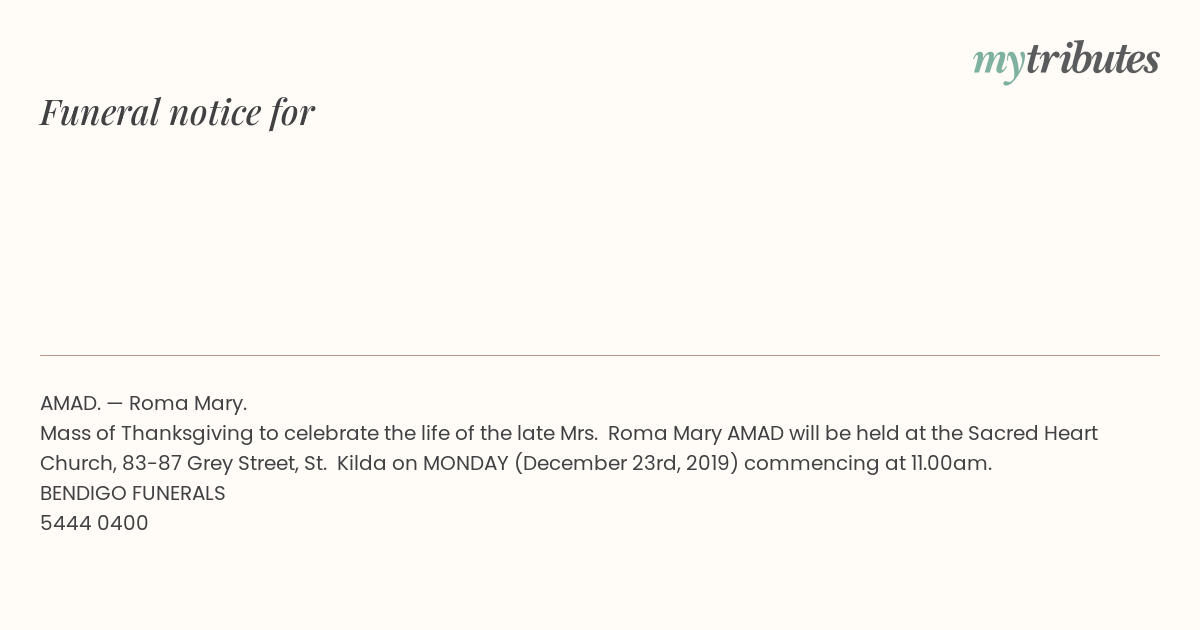Select the "Funeral notice for" heading
1200x630 pixels.
[x=177, y=112]
